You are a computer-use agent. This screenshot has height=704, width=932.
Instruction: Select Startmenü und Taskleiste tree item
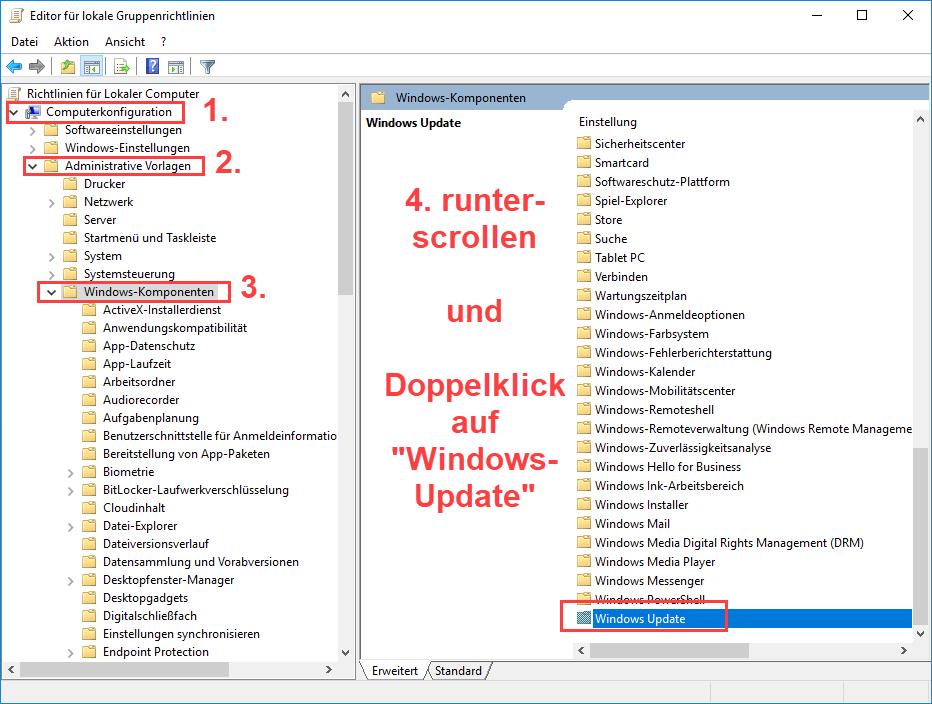pos(150,237)
